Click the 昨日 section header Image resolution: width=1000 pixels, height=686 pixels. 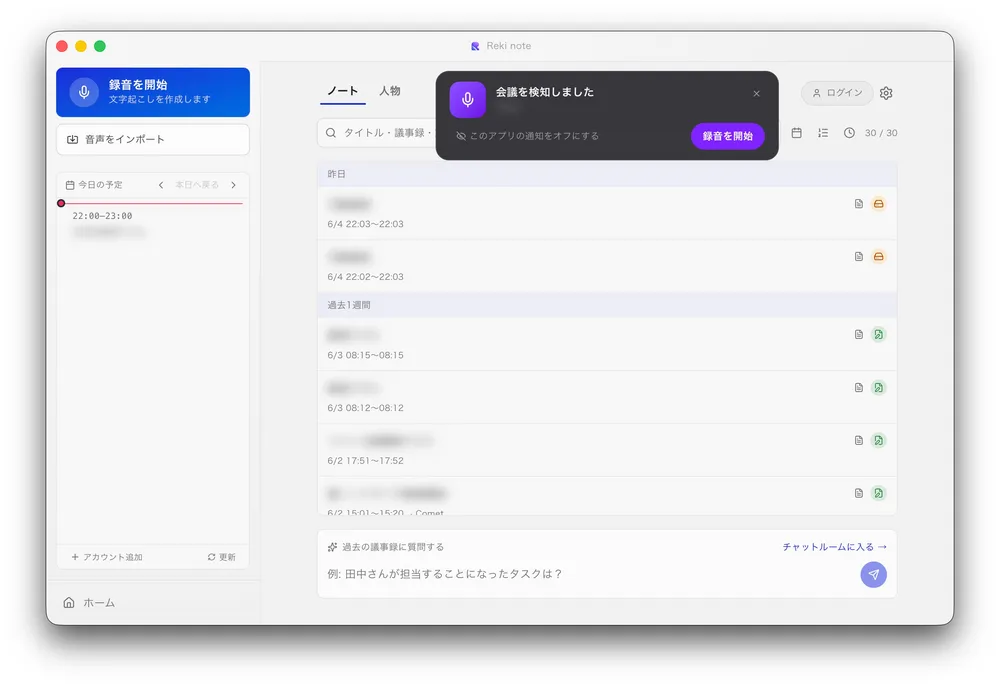point(607,174)
